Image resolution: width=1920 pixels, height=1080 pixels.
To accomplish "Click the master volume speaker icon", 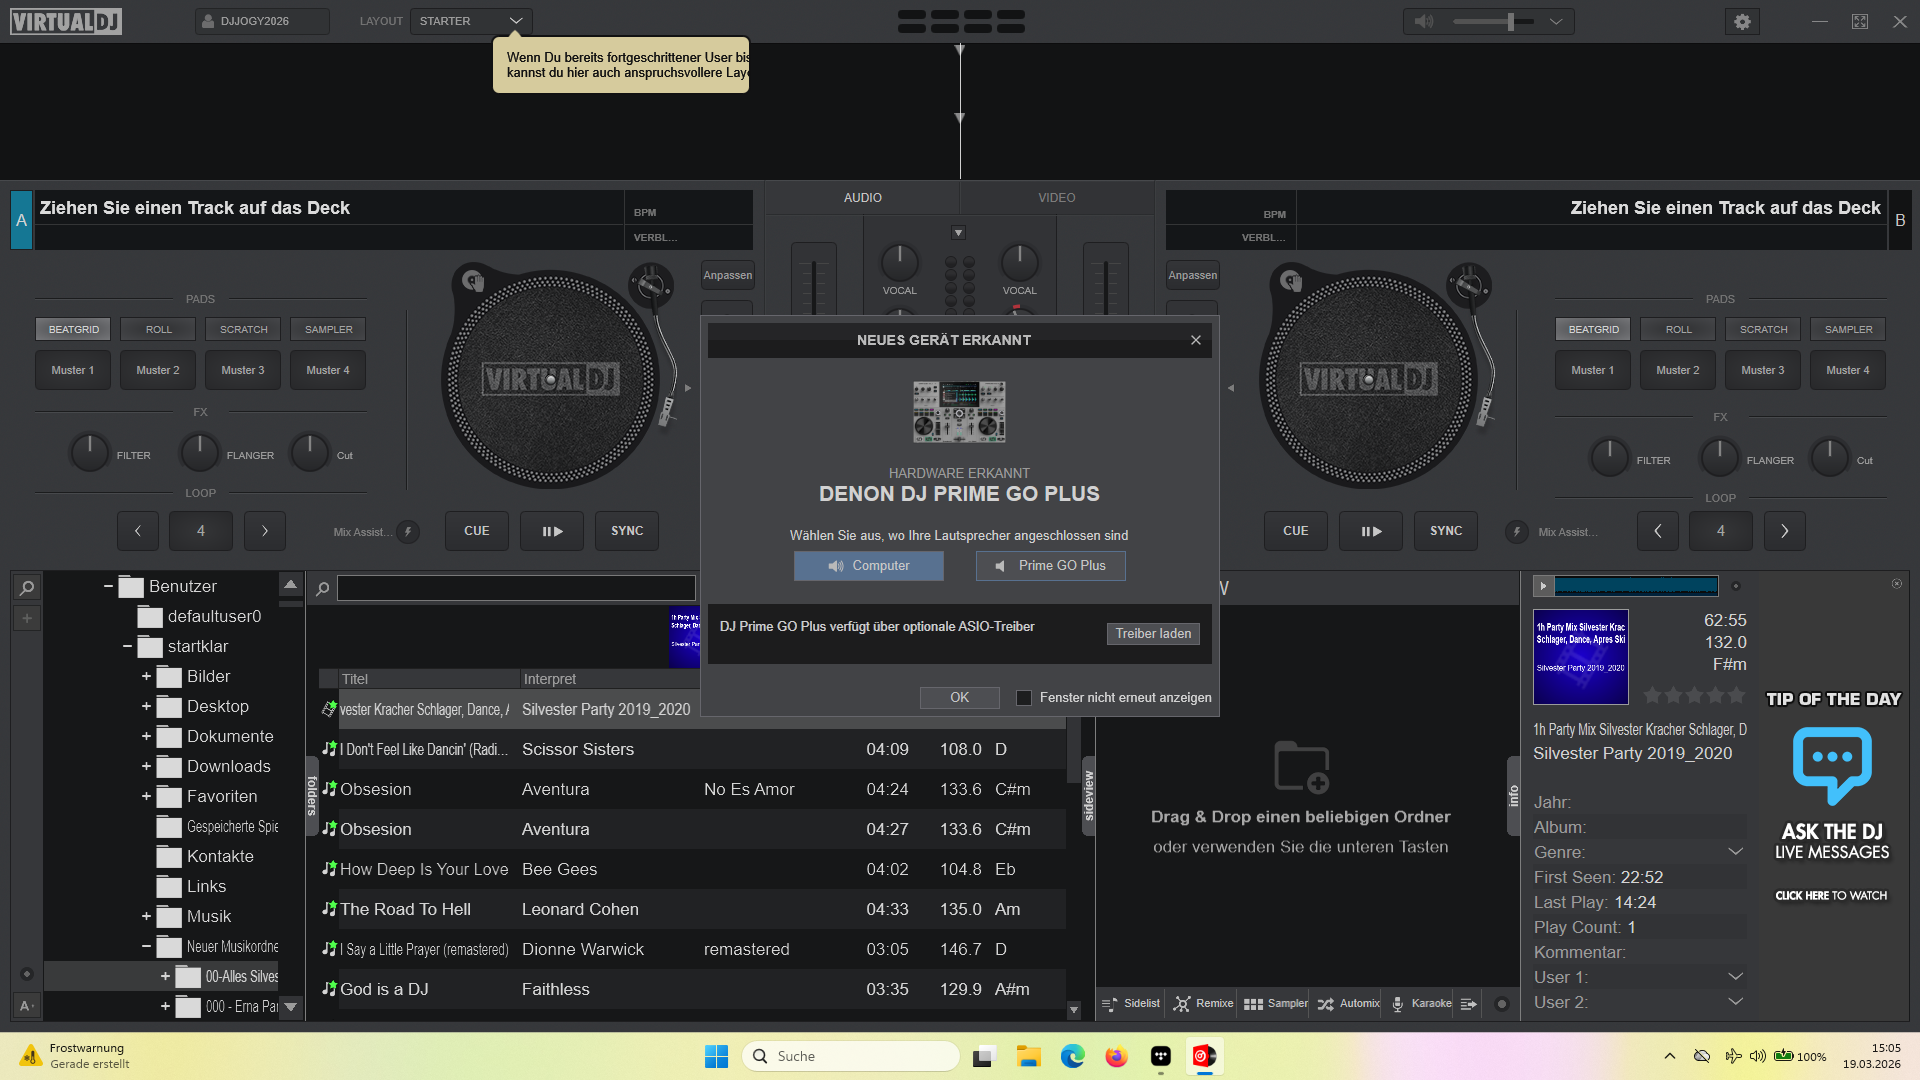I will [1424, 21].
